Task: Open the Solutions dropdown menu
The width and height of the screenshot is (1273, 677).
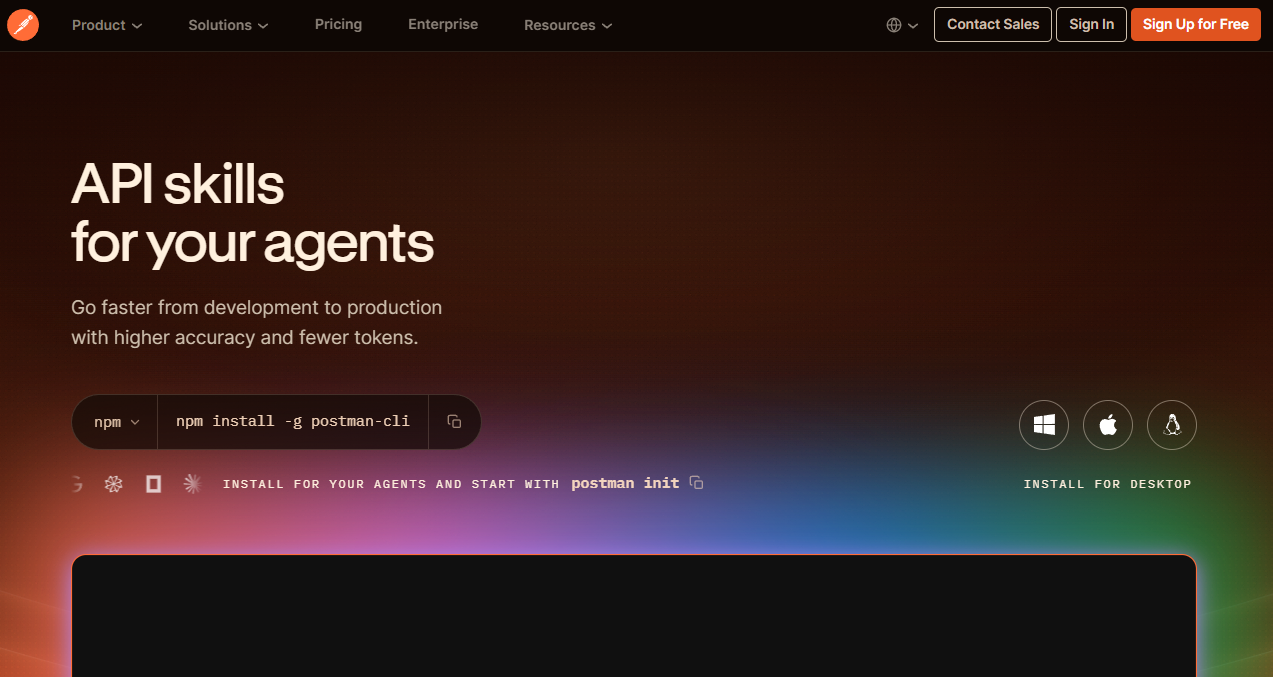Action: (228, 25)
